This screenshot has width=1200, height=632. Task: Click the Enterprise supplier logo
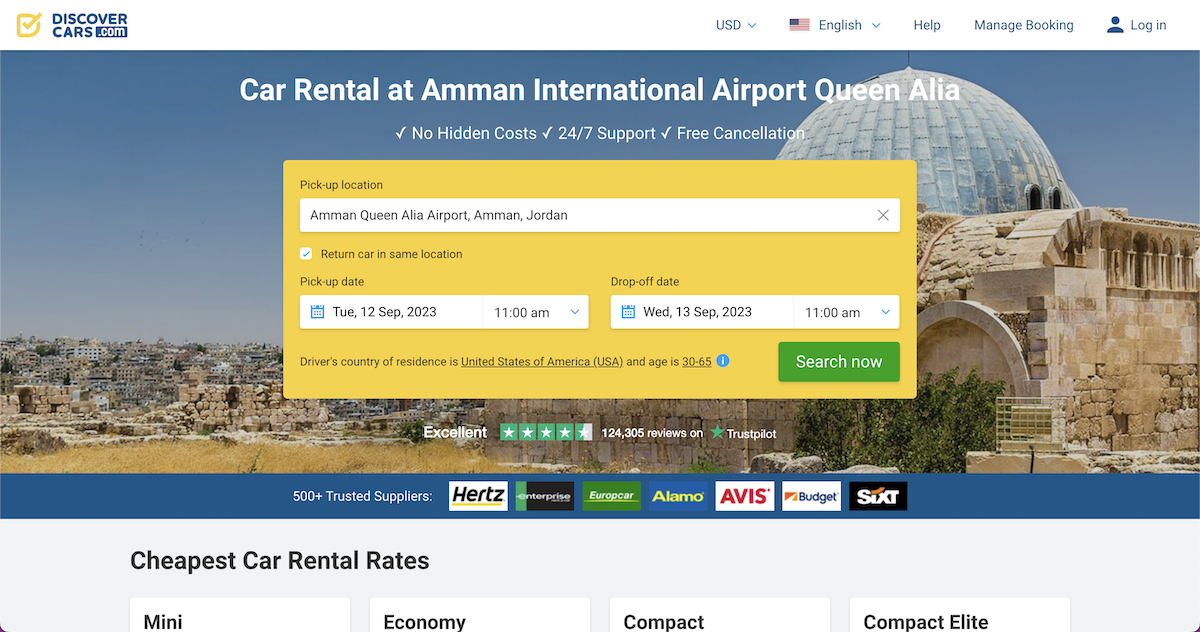pos(545,496)
